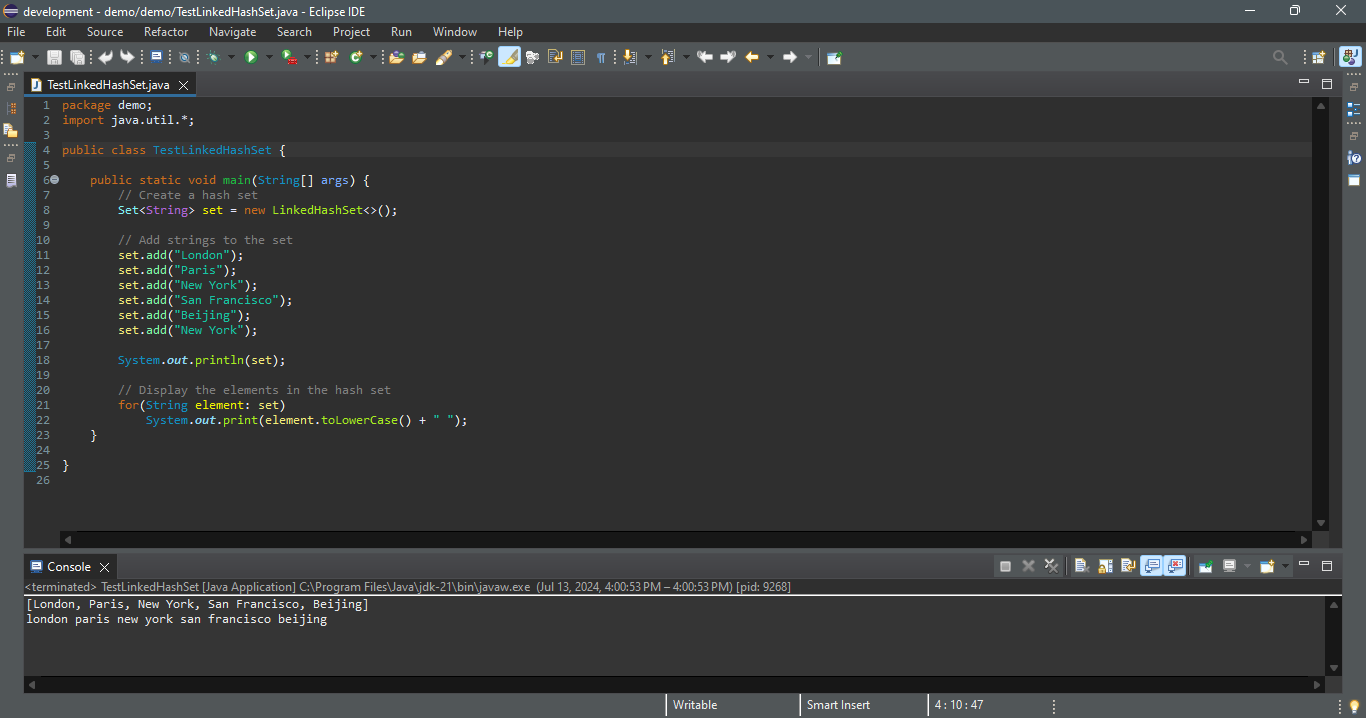Click the Open Type icon in the toolbar
1366x718 pixels.
(396, 58)
